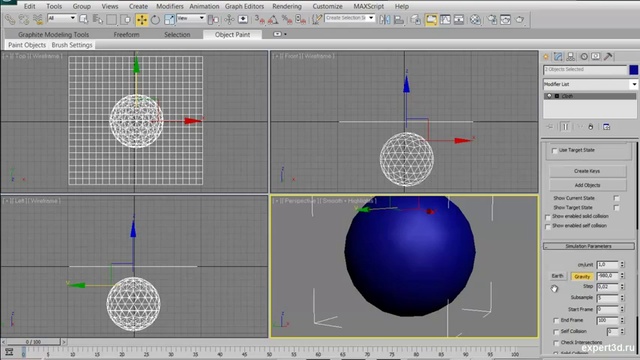Open the Curve Editor icon
The width and height of the screenshot is (640, 360).
[x=445, y=19]
